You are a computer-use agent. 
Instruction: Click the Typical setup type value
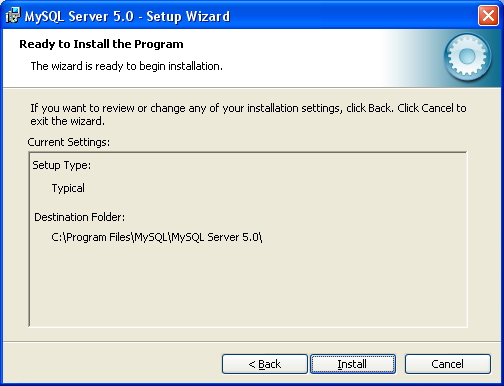point(68,188)
